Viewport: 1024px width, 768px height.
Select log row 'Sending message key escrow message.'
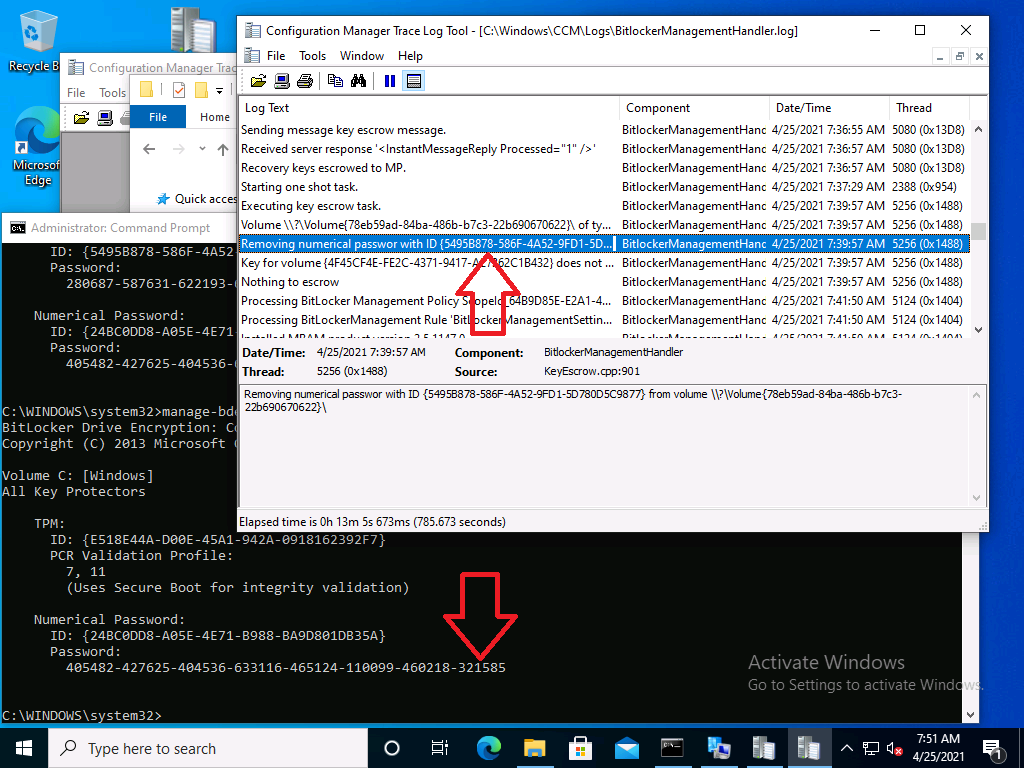click(604, 130)
